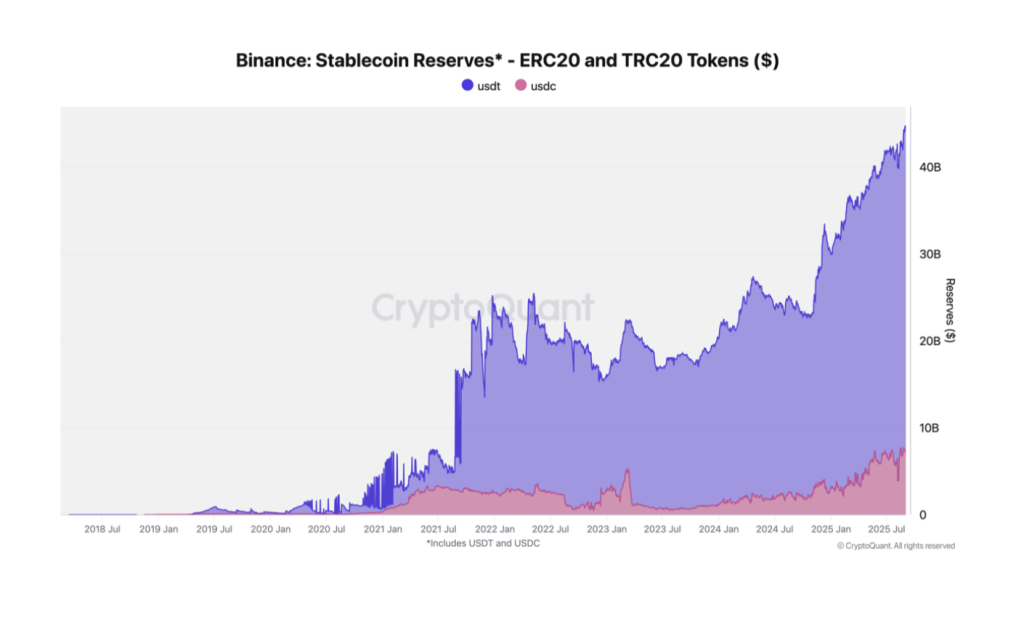Click the 20B y-axis label
Screen dimensions: 1024x619
pos(930,341)
